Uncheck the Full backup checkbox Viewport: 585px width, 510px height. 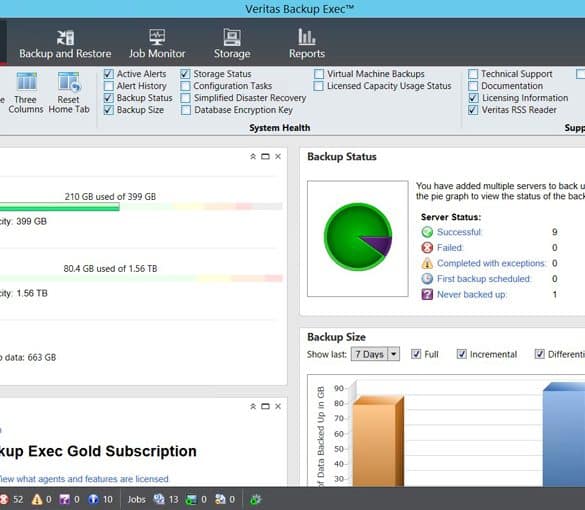[x=416, y=354]
